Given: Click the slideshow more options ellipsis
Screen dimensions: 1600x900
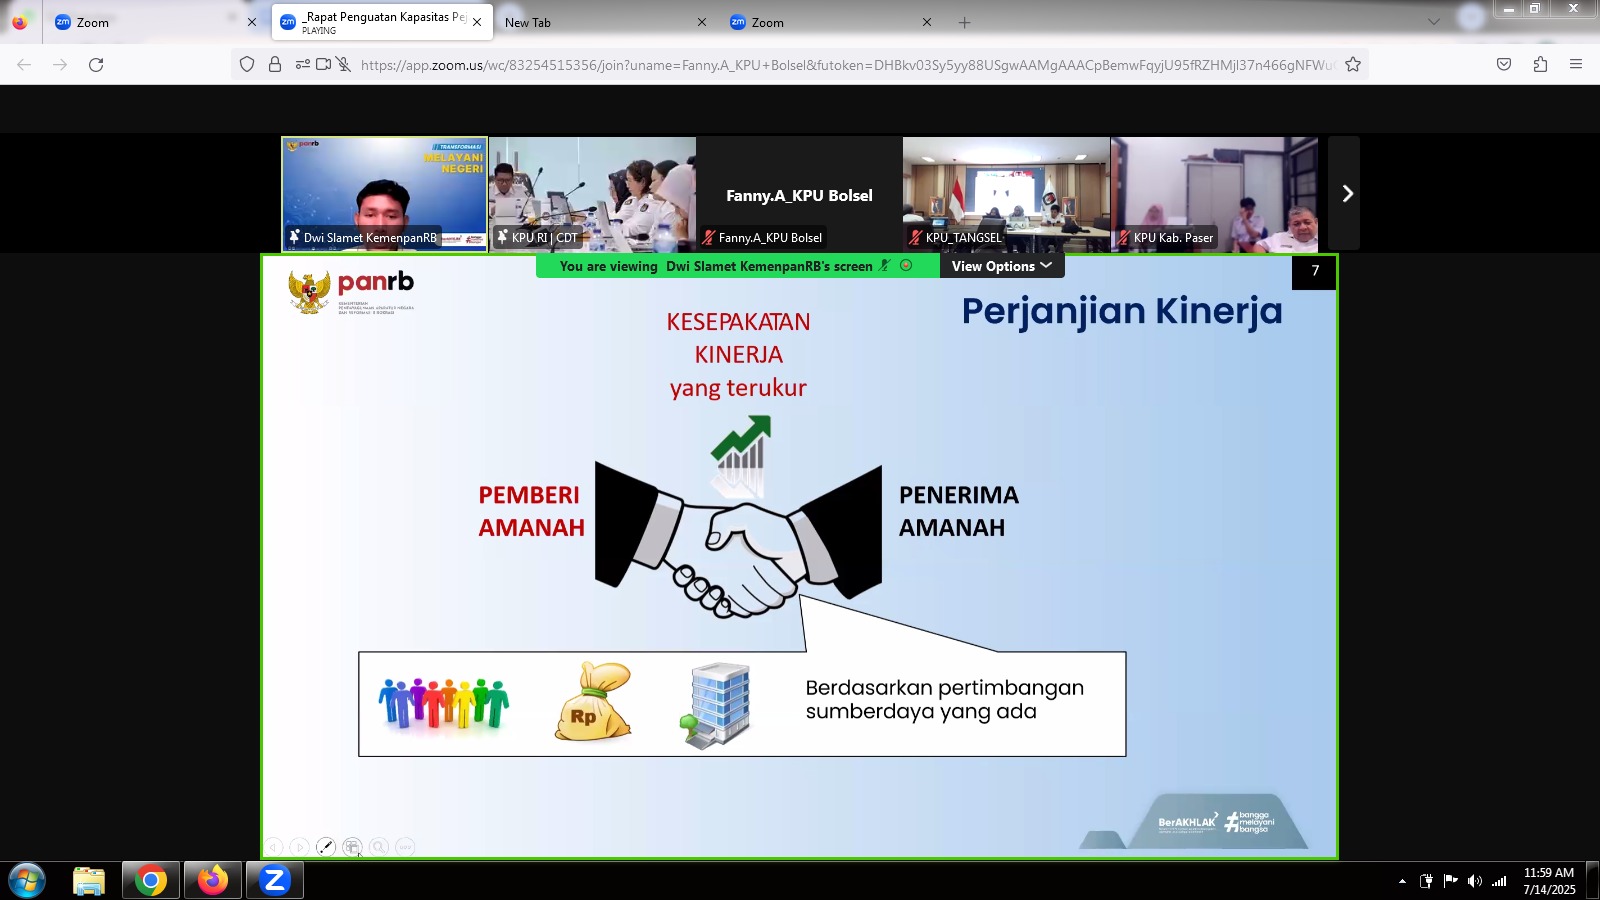Looking at the screenshot, I should [x=405, y=847].
